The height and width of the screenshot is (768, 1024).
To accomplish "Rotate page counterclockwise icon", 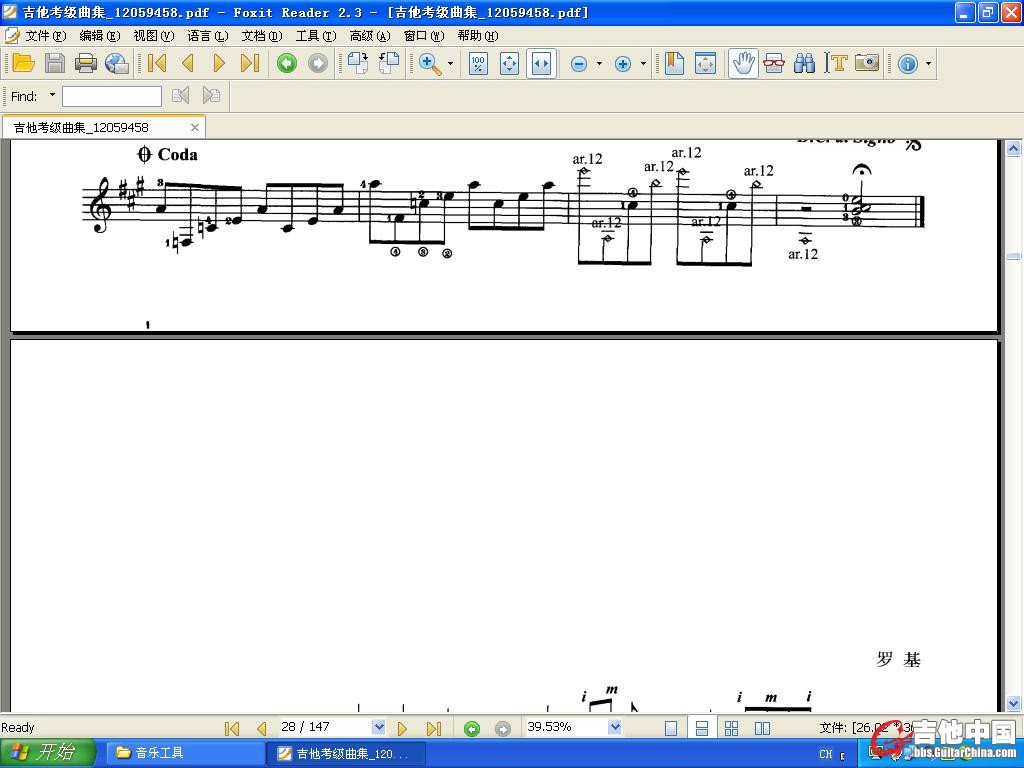I will point(389,63).
